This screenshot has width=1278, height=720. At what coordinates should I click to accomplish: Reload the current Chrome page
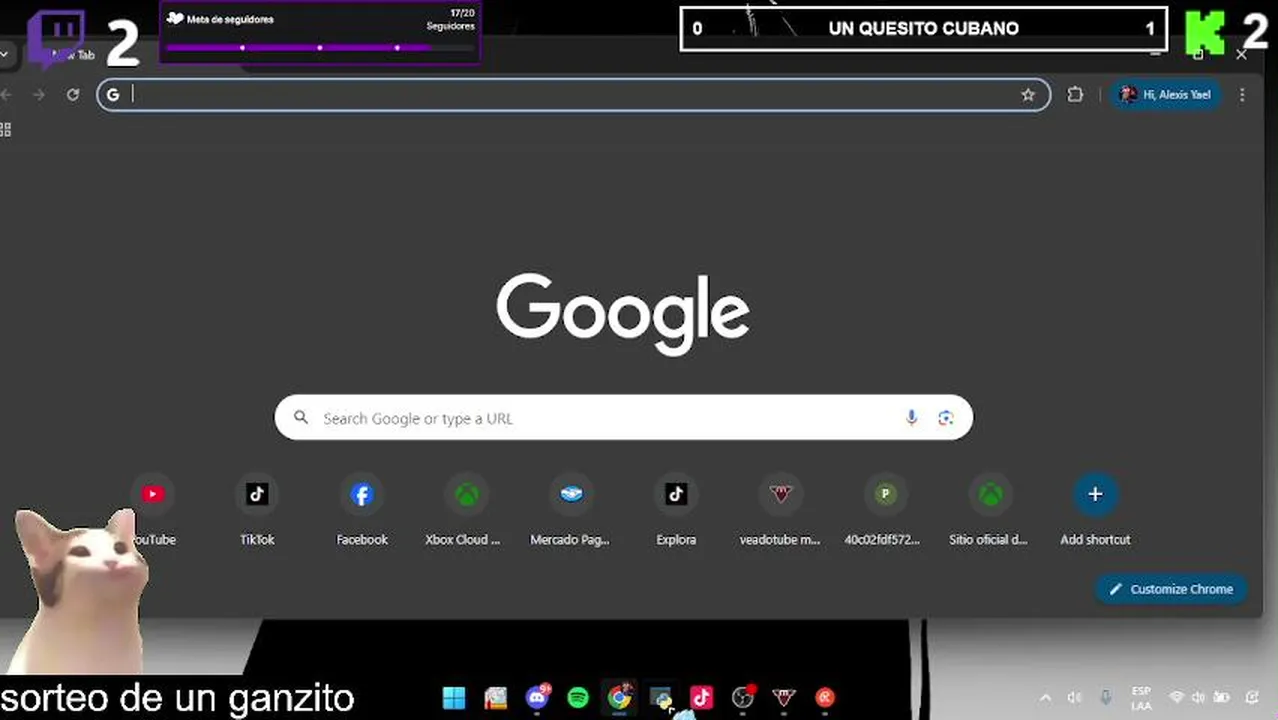[x=73, y=94]
